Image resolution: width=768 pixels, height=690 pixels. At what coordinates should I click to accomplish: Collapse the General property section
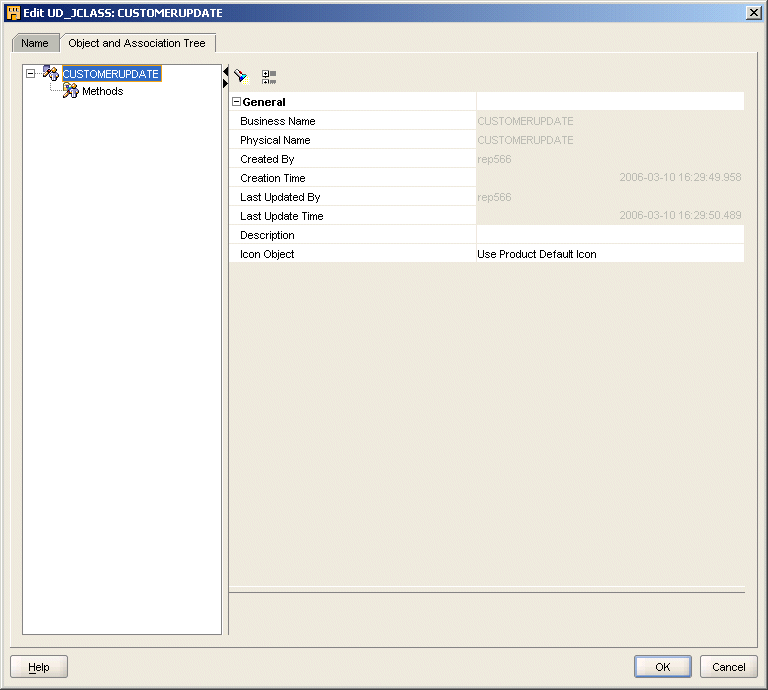(x=236, y=102)
